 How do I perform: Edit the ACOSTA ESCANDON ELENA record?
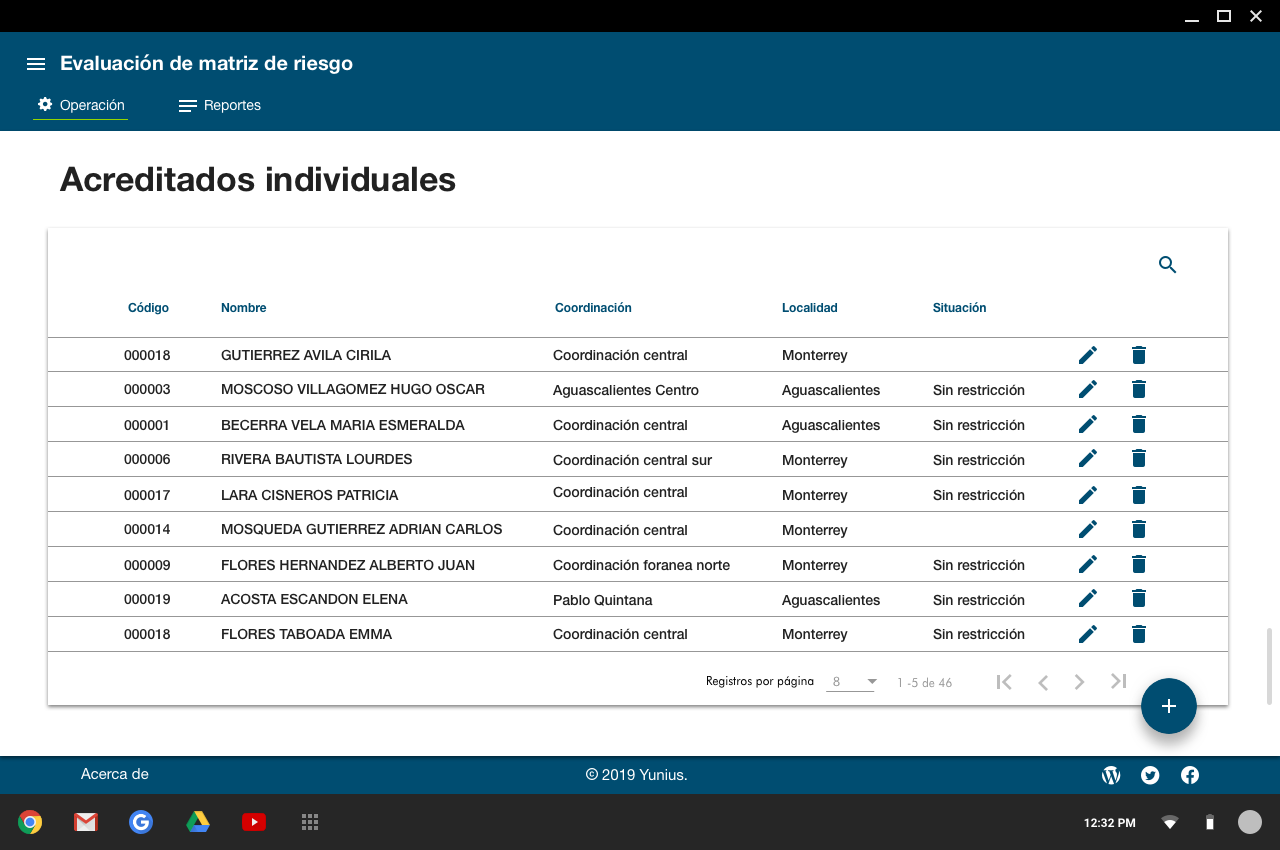[x=1088, y=599]
